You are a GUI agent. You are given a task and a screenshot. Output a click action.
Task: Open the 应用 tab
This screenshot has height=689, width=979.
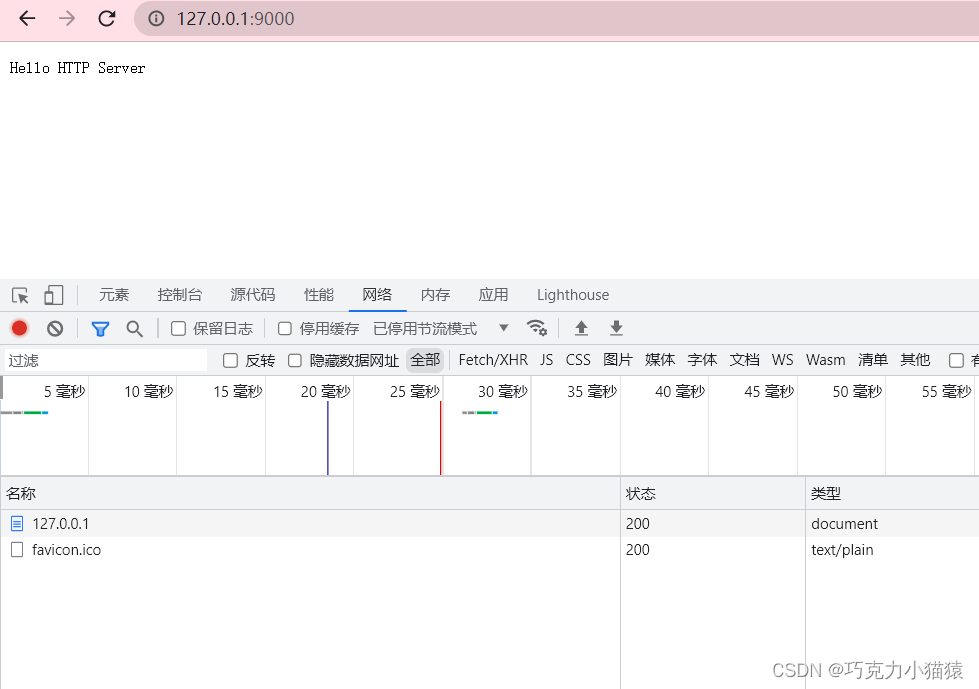pyautogui.click(x=493, y=295)
